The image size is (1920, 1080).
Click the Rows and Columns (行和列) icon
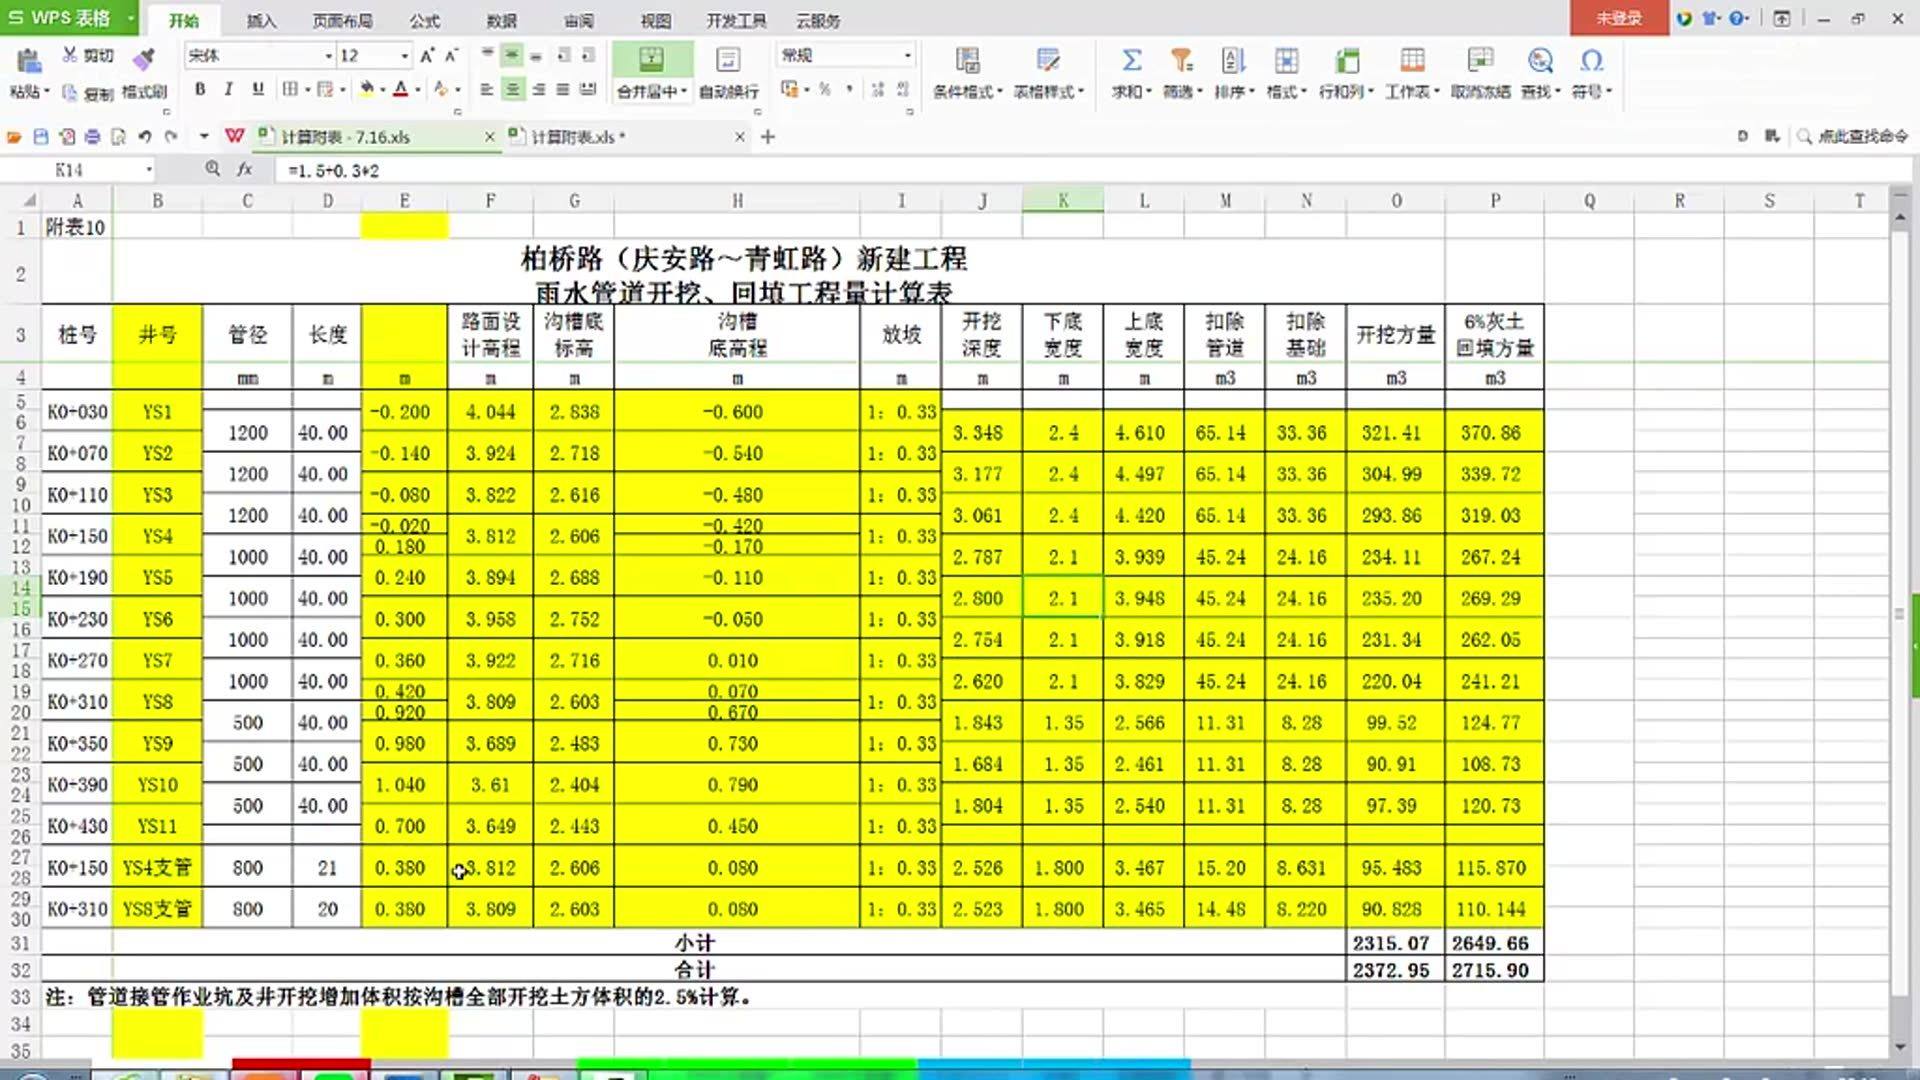pos(1347,61)
